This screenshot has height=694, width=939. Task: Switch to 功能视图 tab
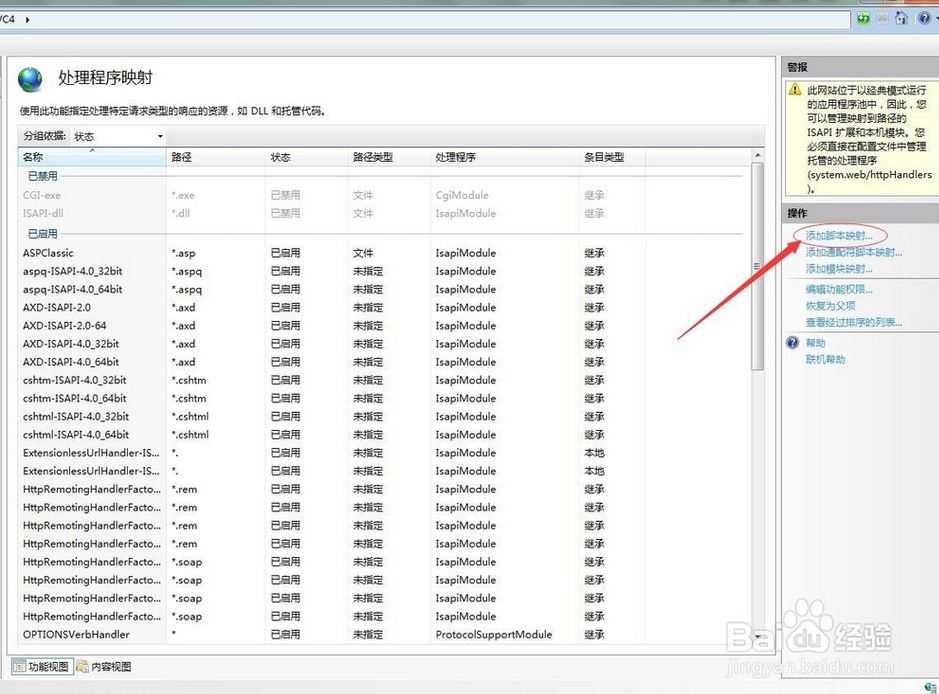pyautogui.click(x=41, y=666)
